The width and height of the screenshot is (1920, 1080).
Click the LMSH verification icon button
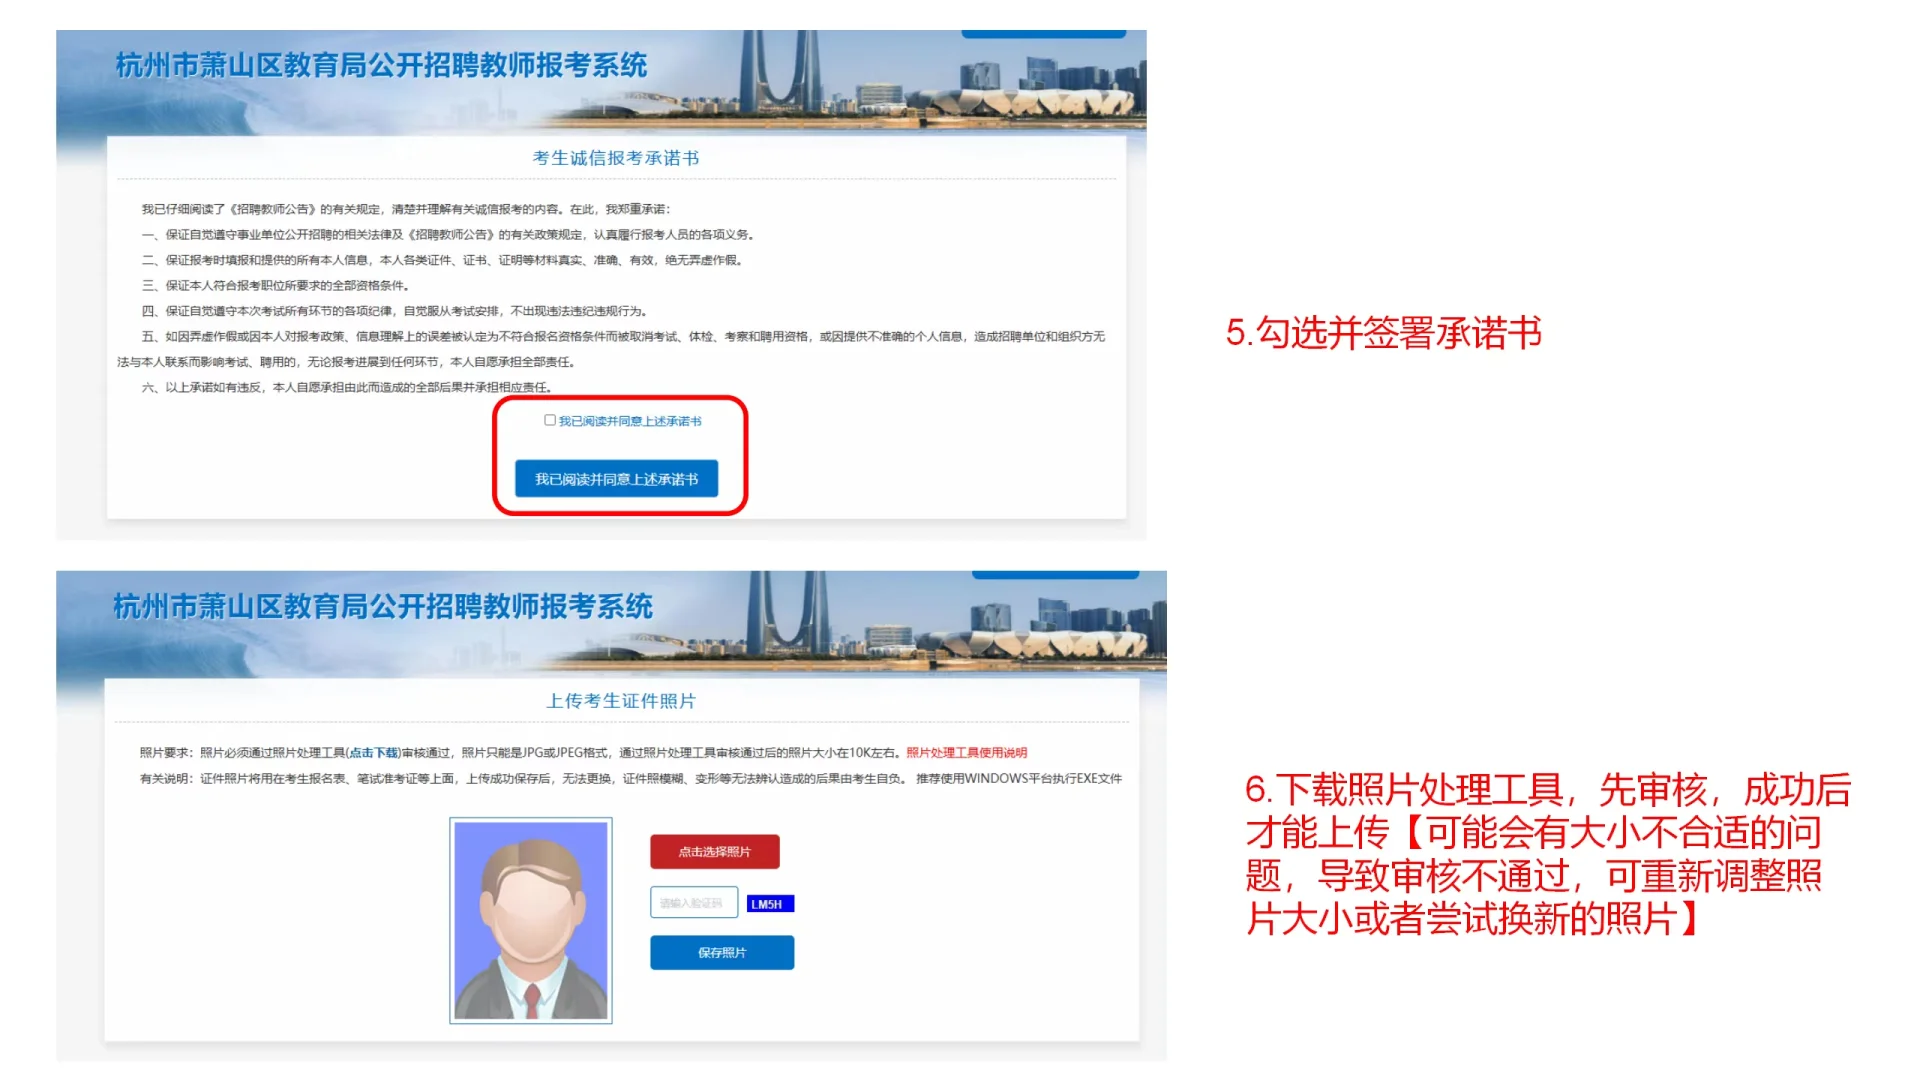pyautogui.click(x=769, y=903)
